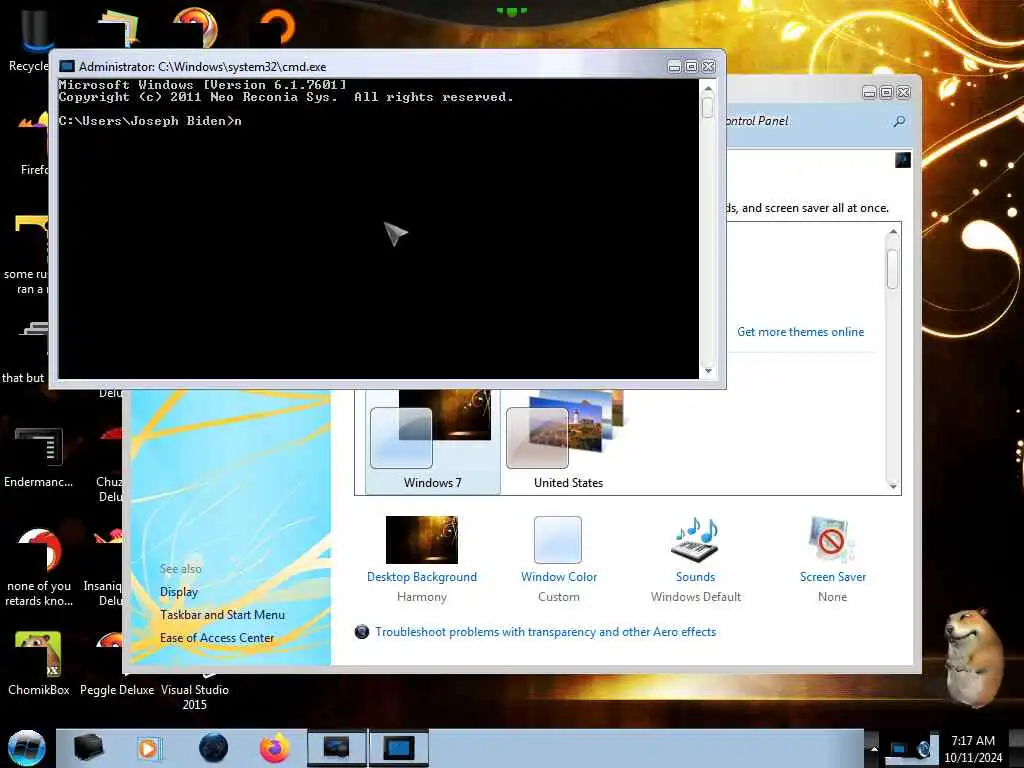Open the ChomikBox desktop icon
The width and height of the screenshot is (1024, 768).
(38, 663)
